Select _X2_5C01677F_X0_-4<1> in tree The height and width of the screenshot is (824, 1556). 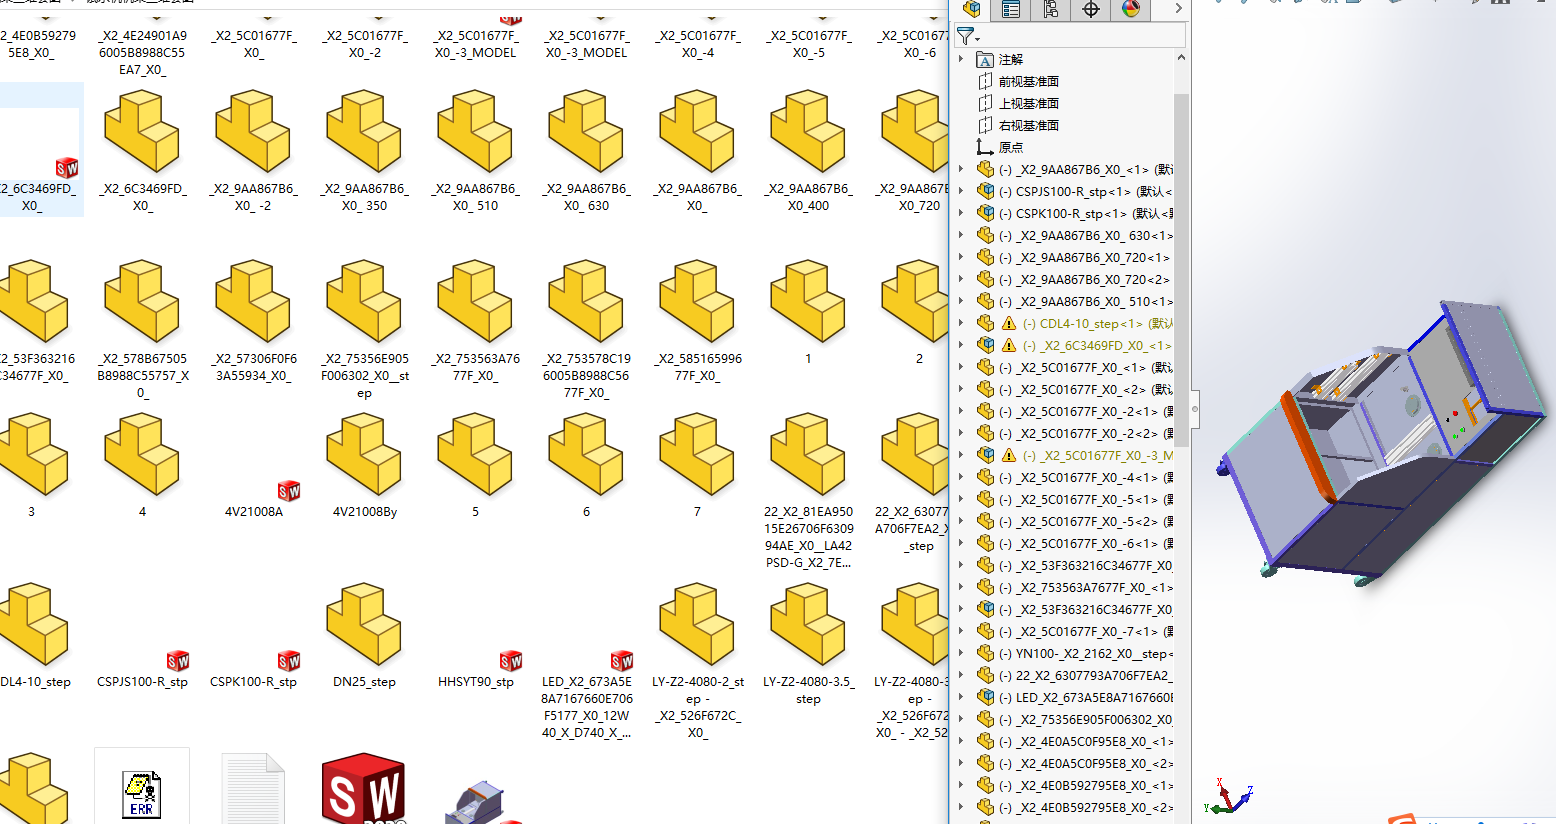(1088, 477)
